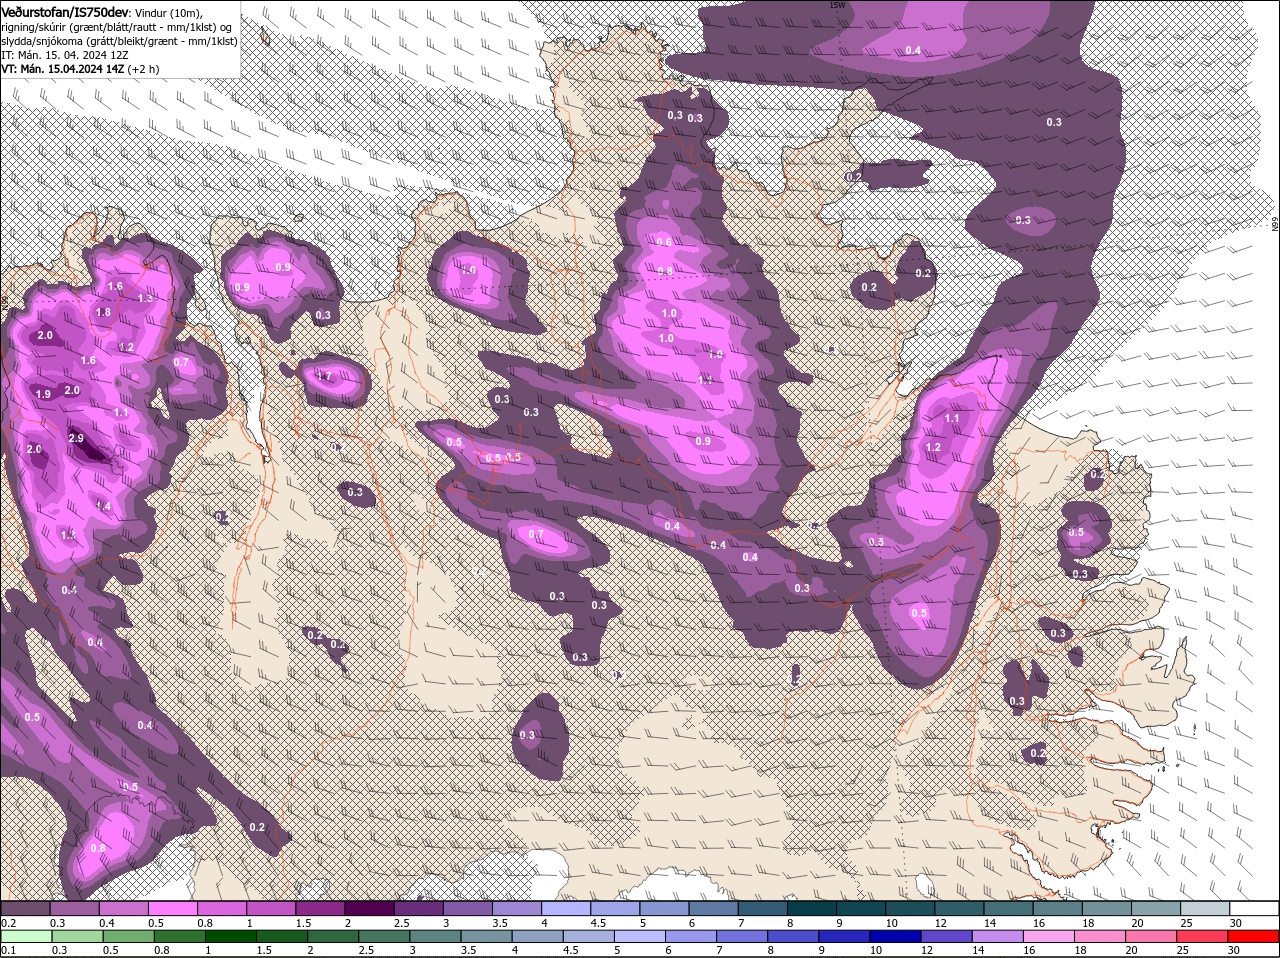Viewport: 1280px width, 958px height.
Task: Select the 'IT: Mán. 15. 04. 2024 12Z' line
Action: click(x=65, y=55)
